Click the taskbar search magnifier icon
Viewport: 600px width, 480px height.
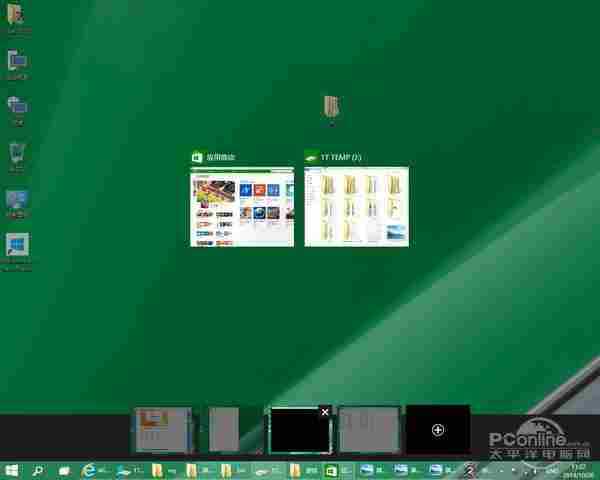(38, 469)
